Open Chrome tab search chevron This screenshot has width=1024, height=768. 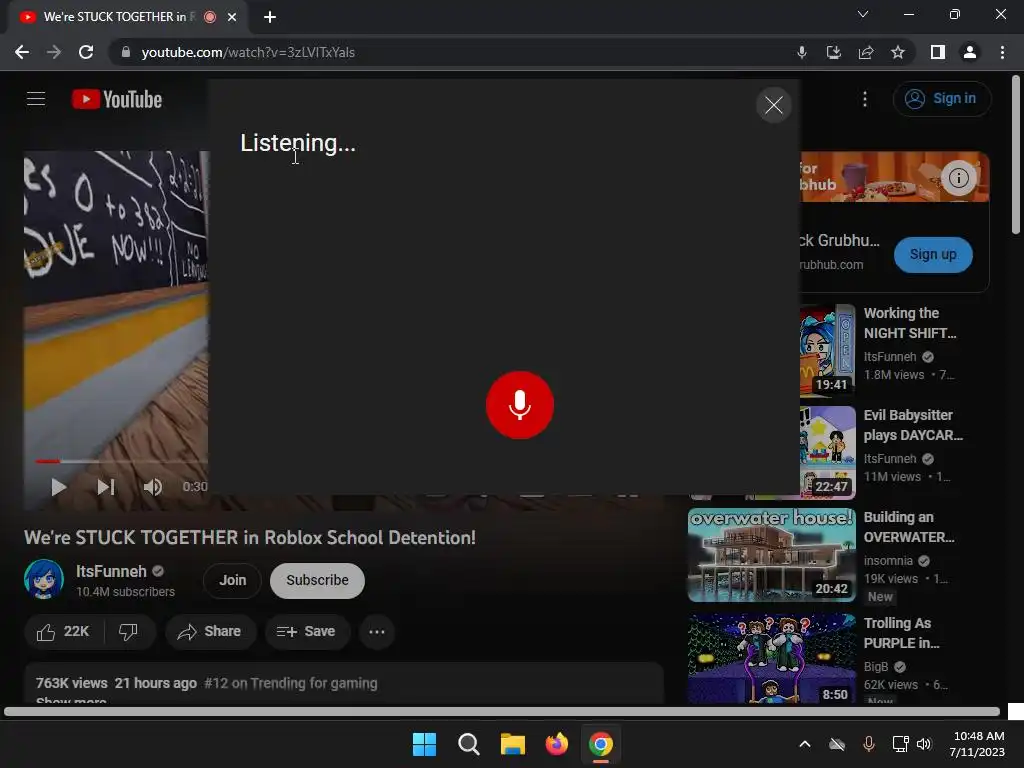click(863, 14)
